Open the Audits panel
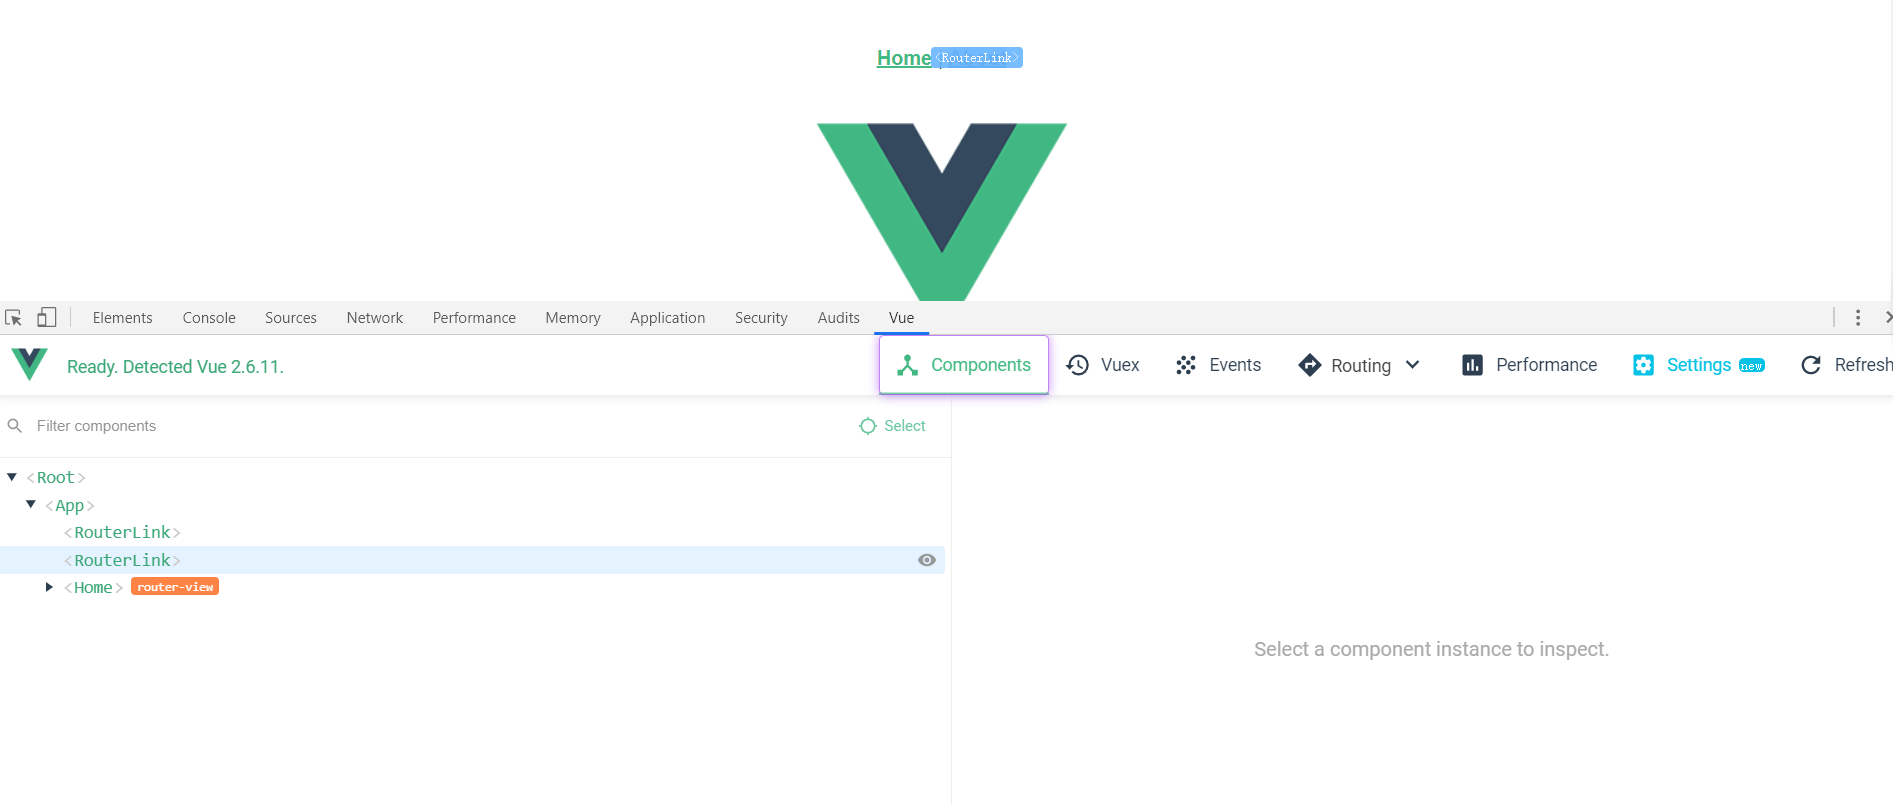 click(838, 318)
